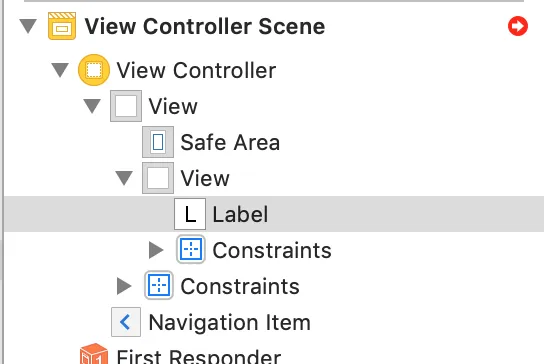Click the nested View square icon

click(158, 178)
